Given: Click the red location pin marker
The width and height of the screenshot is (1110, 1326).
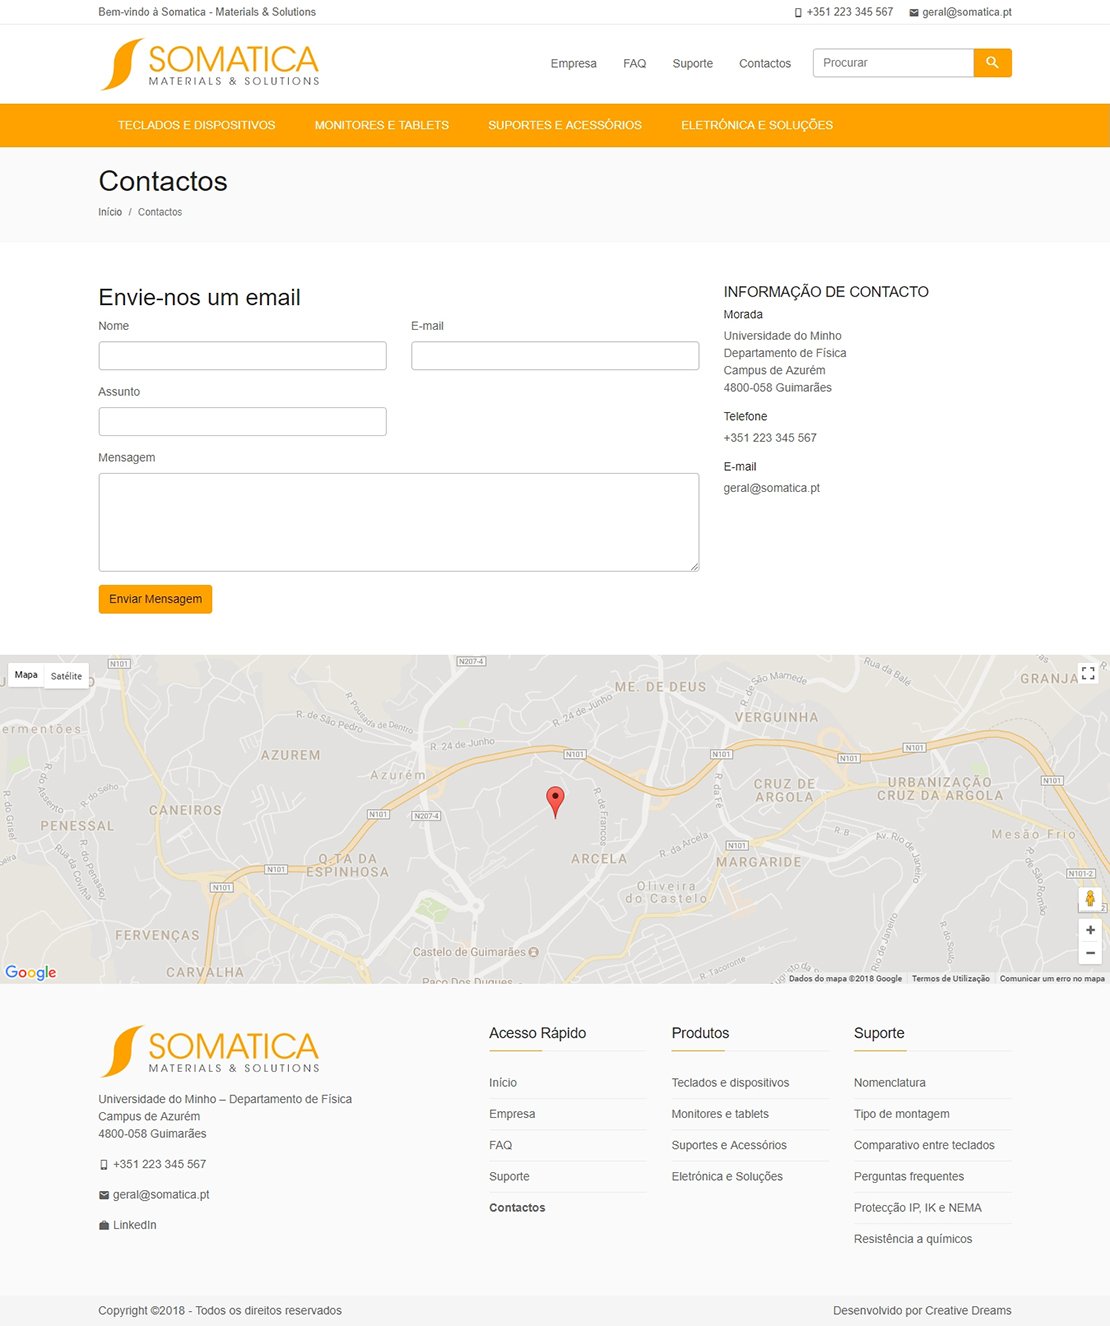Looking at the screenshot, I should point(555,801).
